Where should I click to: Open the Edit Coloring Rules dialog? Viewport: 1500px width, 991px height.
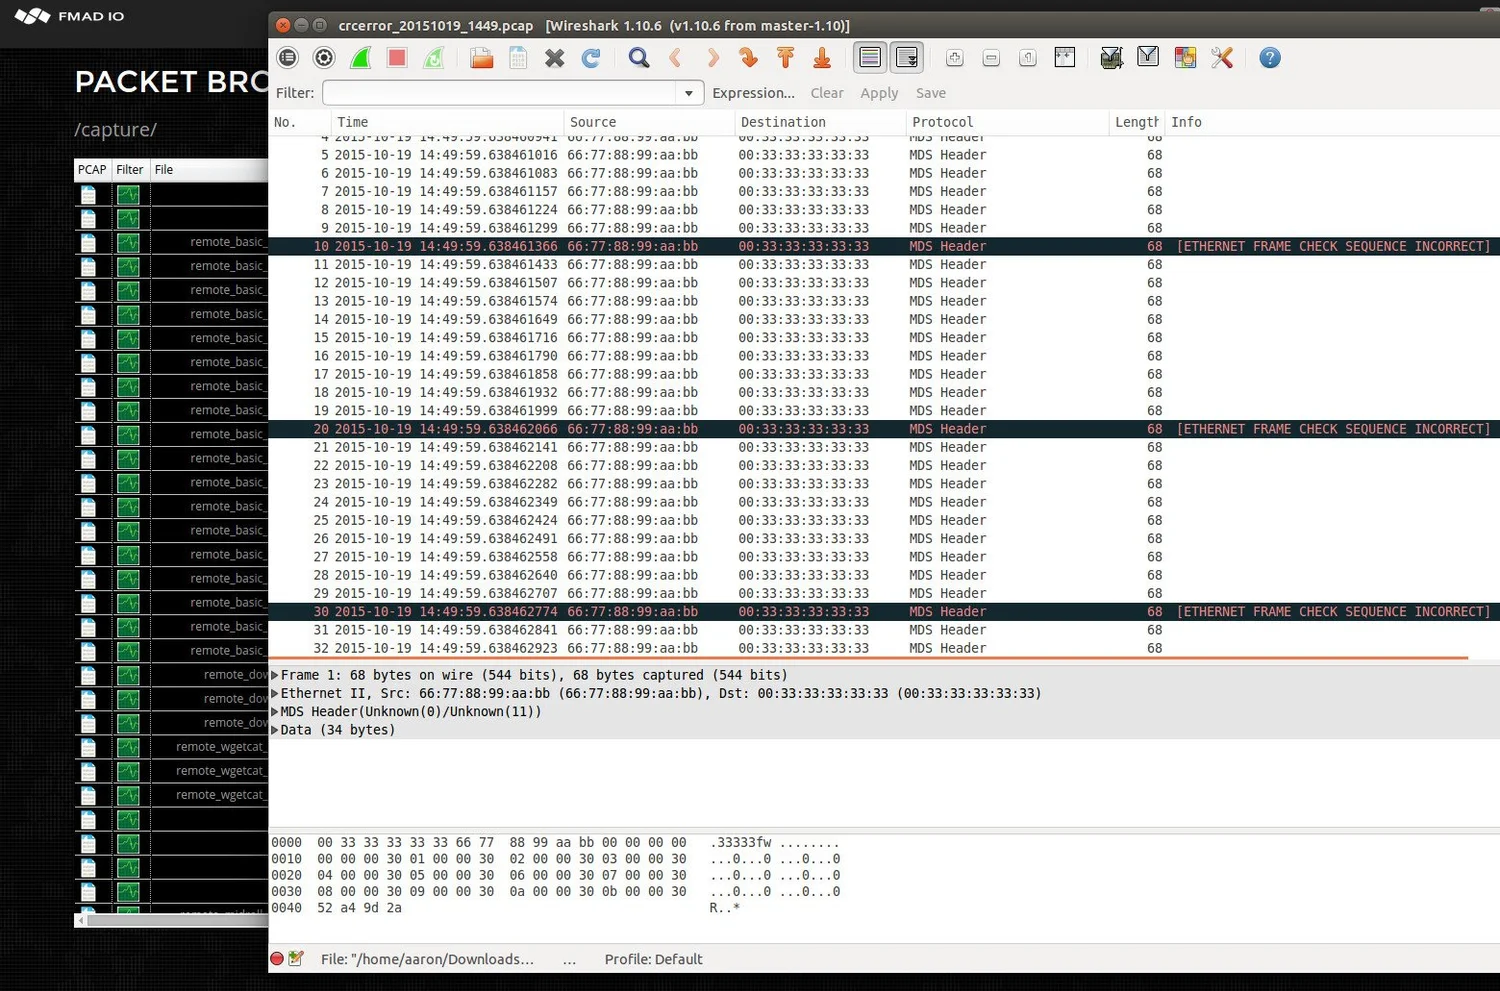point(1185,58)
